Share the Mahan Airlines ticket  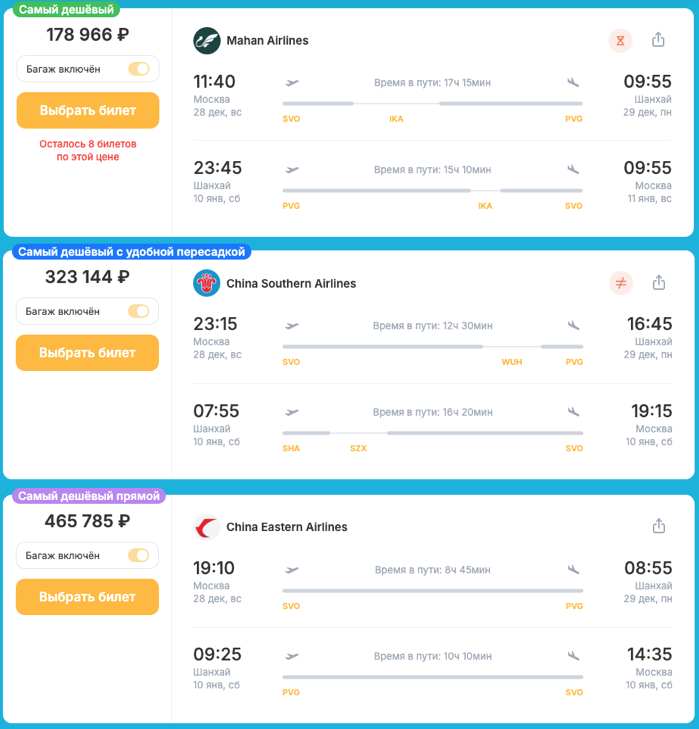[x=658, y=40]
